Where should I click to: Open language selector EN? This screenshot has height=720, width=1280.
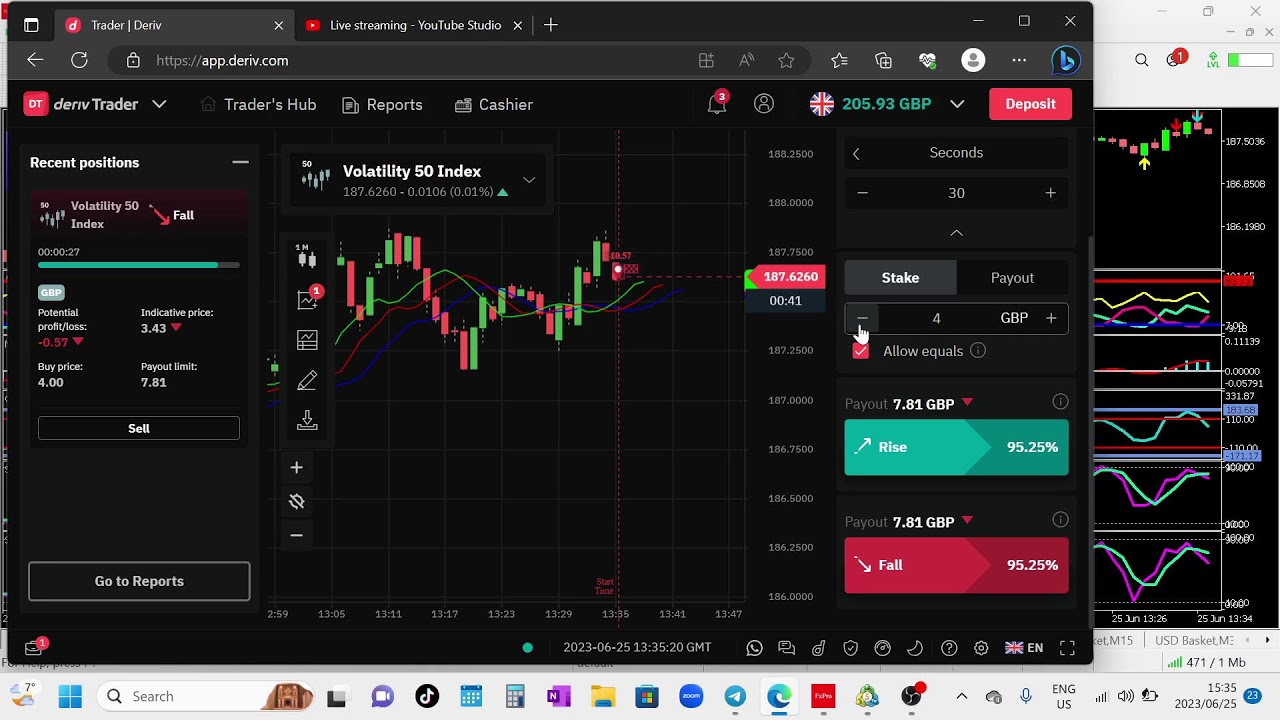tap(1024, 648)
